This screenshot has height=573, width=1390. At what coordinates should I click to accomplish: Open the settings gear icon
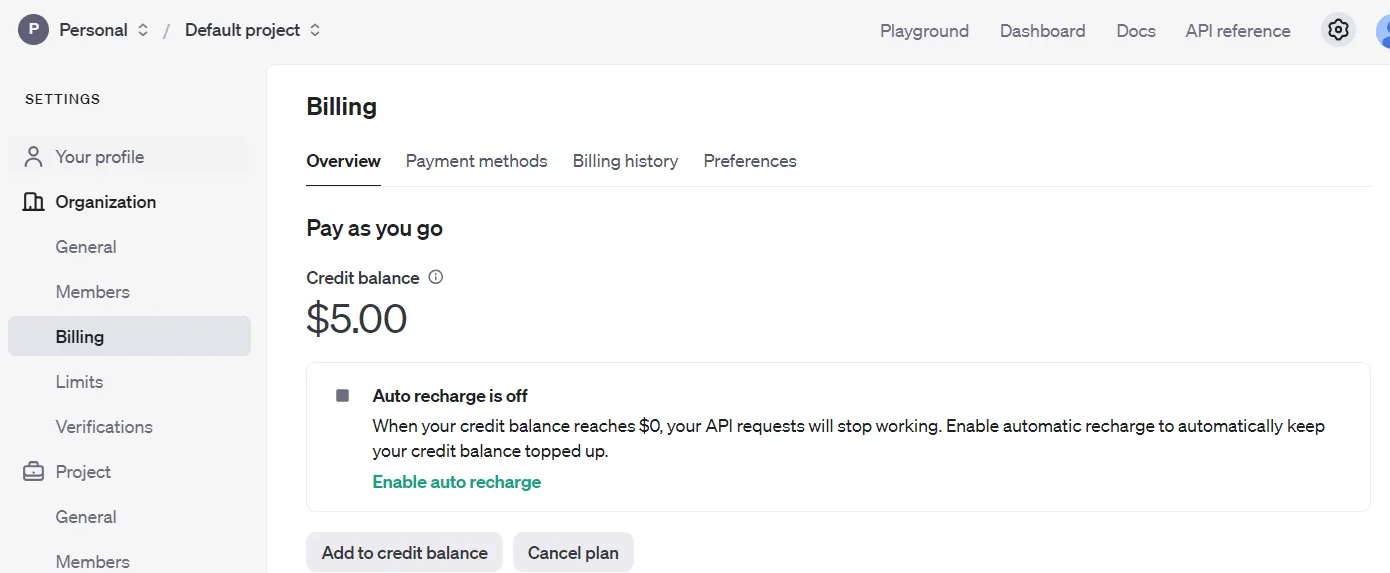1338,30
